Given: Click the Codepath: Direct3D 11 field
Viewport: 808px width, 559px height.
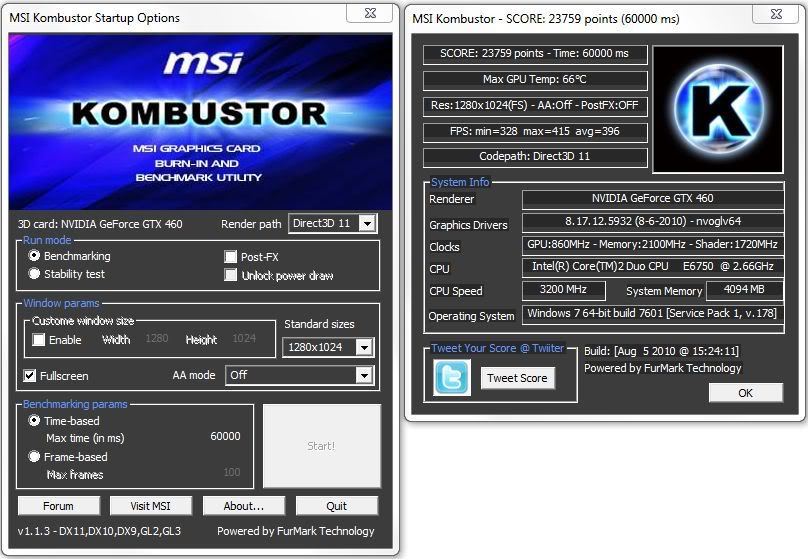Looking at the screenshot, I should tap(535, 157).
